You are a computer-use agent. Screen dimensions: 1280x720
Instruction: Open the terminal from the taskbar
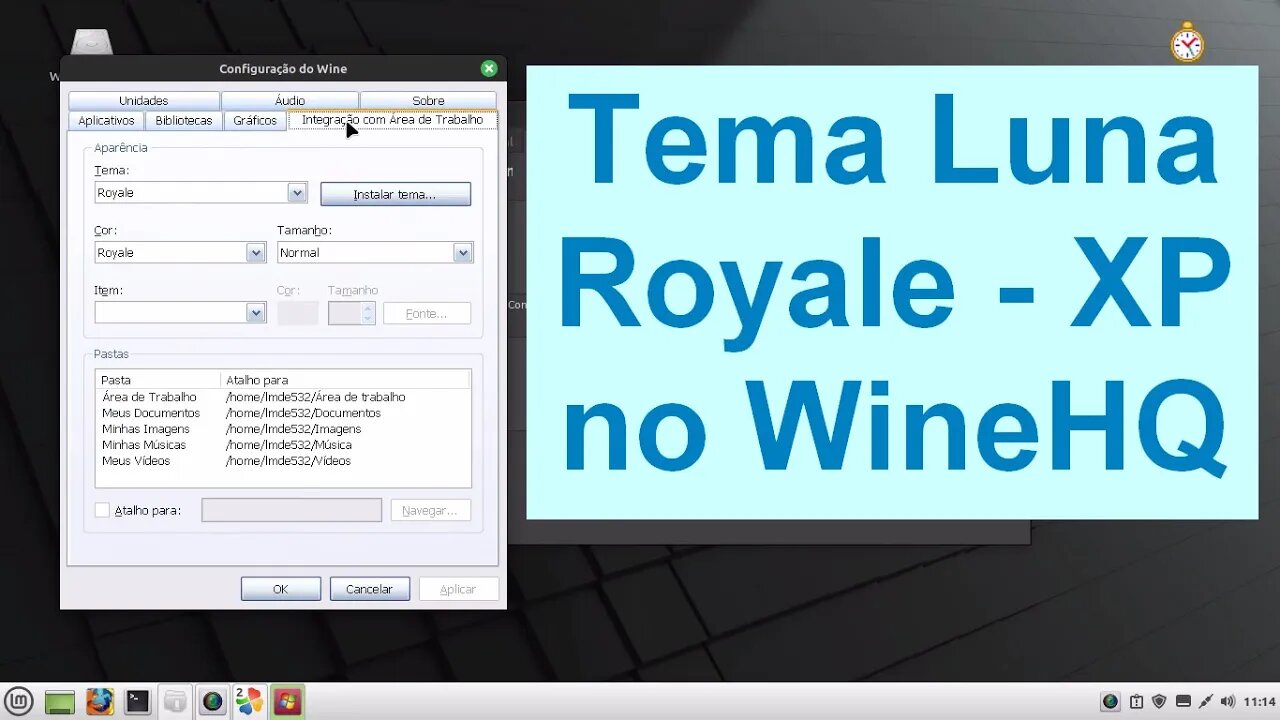pos(137,702)
